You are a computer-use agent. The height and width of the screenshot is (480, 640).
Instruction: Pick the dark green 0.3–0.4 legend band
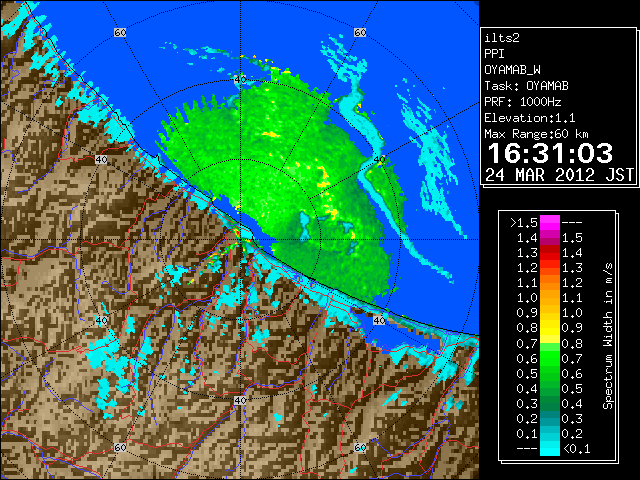tap(550, 404)
